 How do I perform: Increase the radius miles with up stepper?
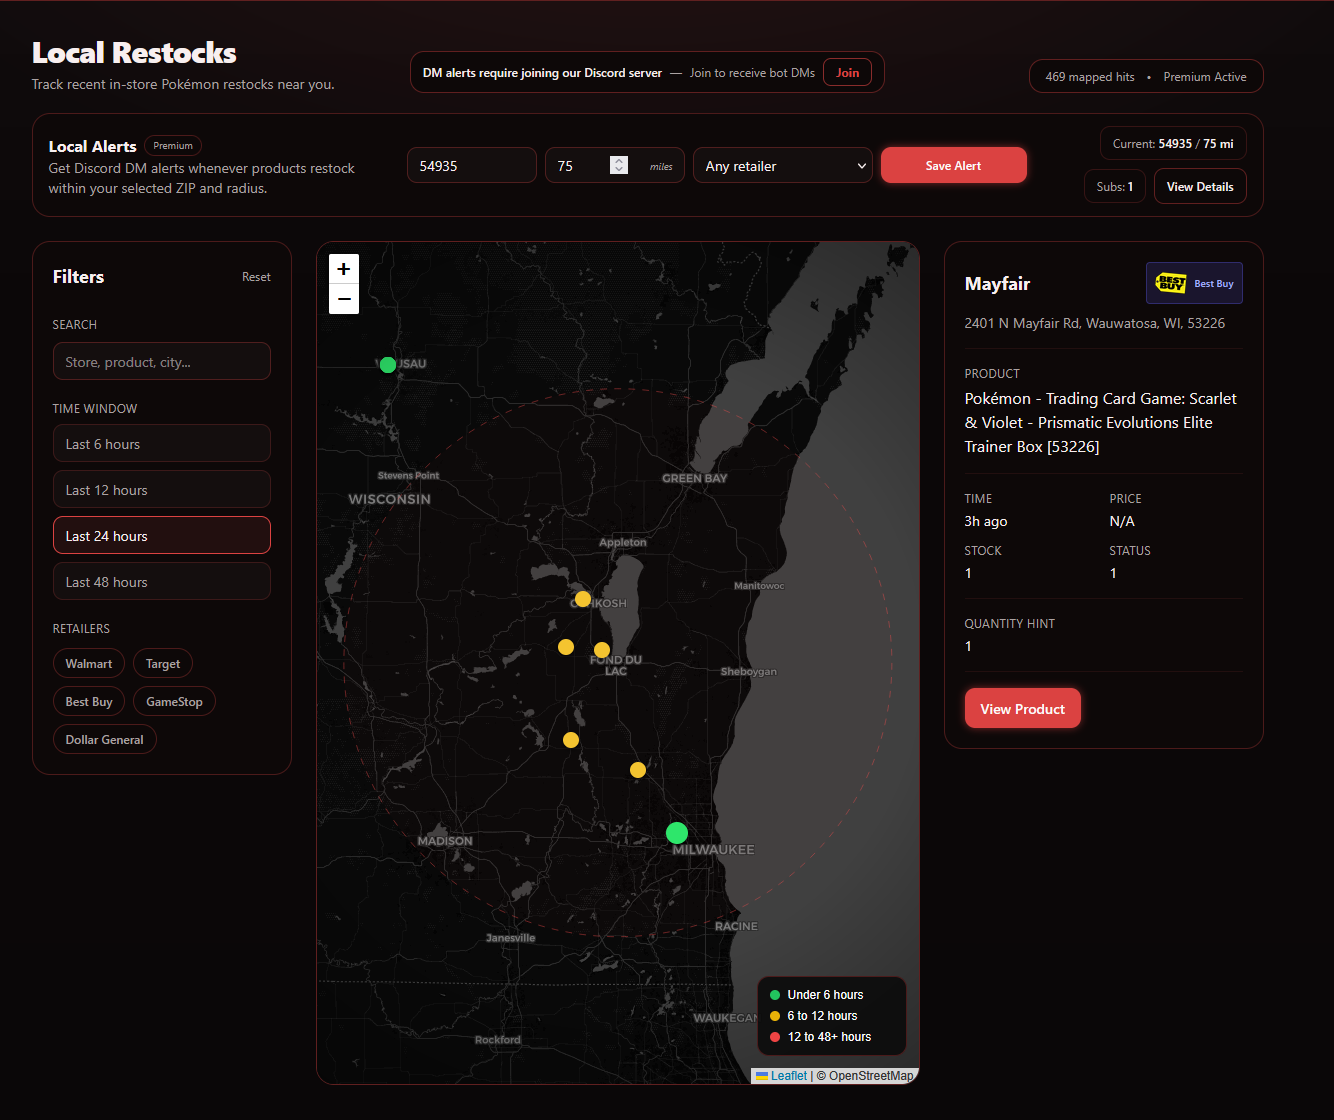coord(619,160)
